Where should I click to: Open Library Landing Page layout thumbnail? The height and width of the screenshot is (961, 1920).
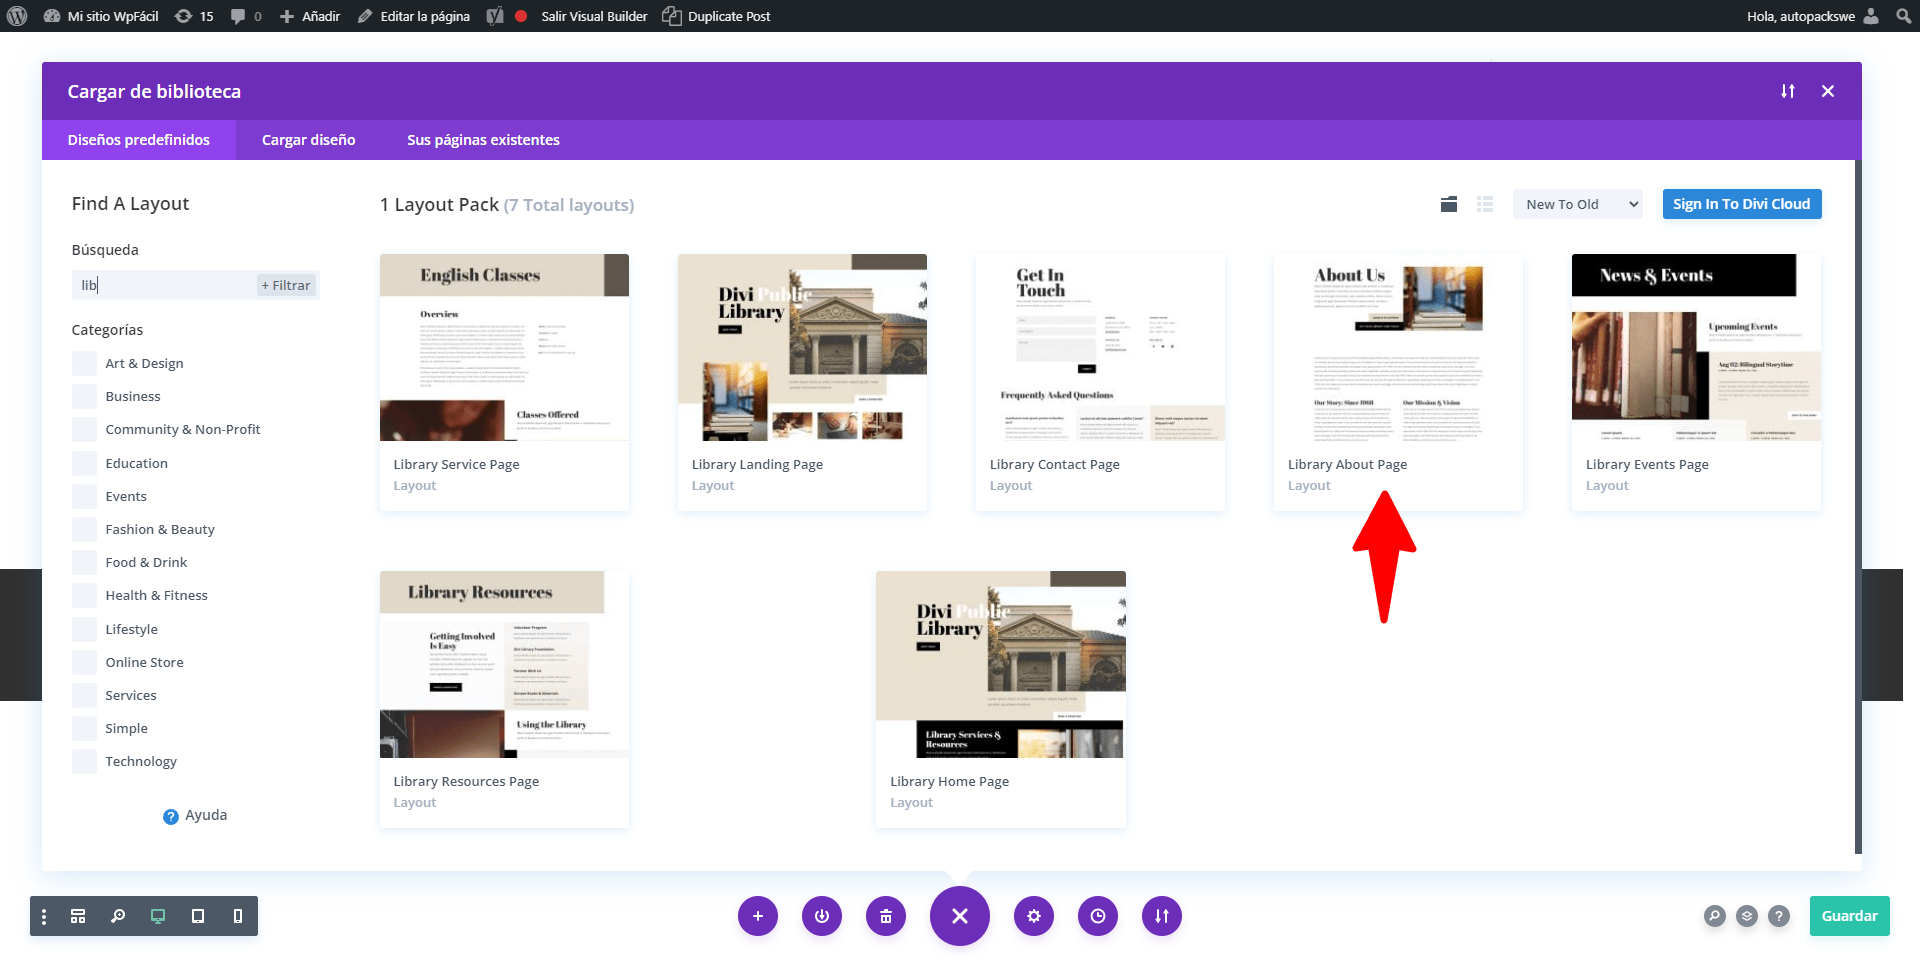(802, 347)
